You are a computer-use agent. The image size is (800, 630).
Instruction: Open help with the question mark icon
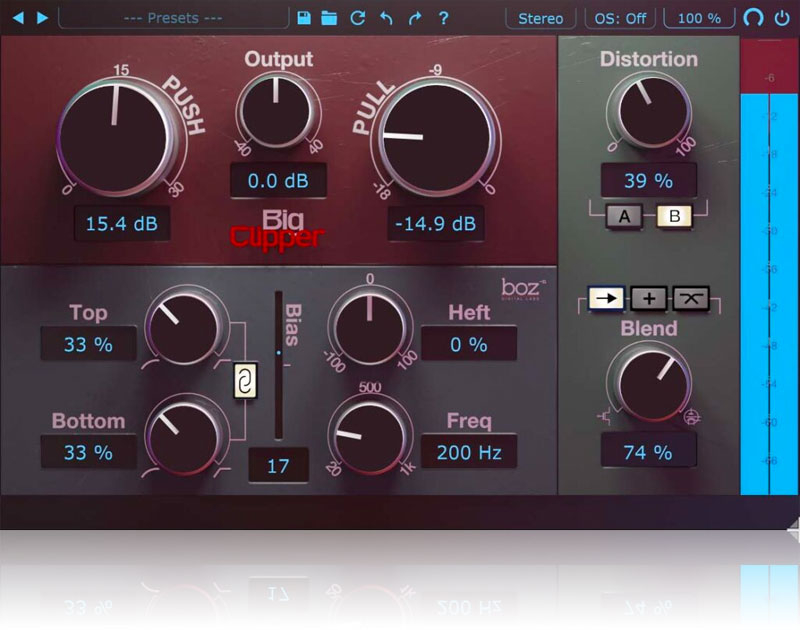(x=443, y=18)
